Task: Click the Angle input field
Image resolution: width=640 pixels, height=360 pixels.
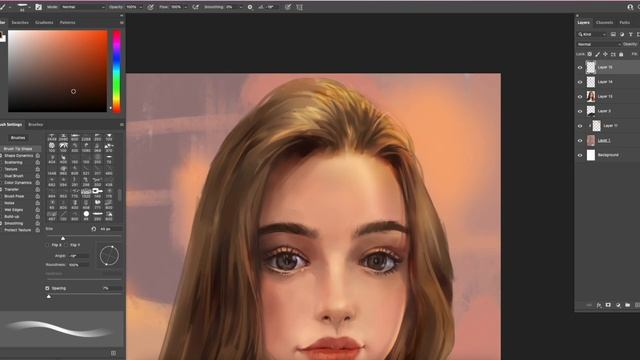Action: point(78,256)
